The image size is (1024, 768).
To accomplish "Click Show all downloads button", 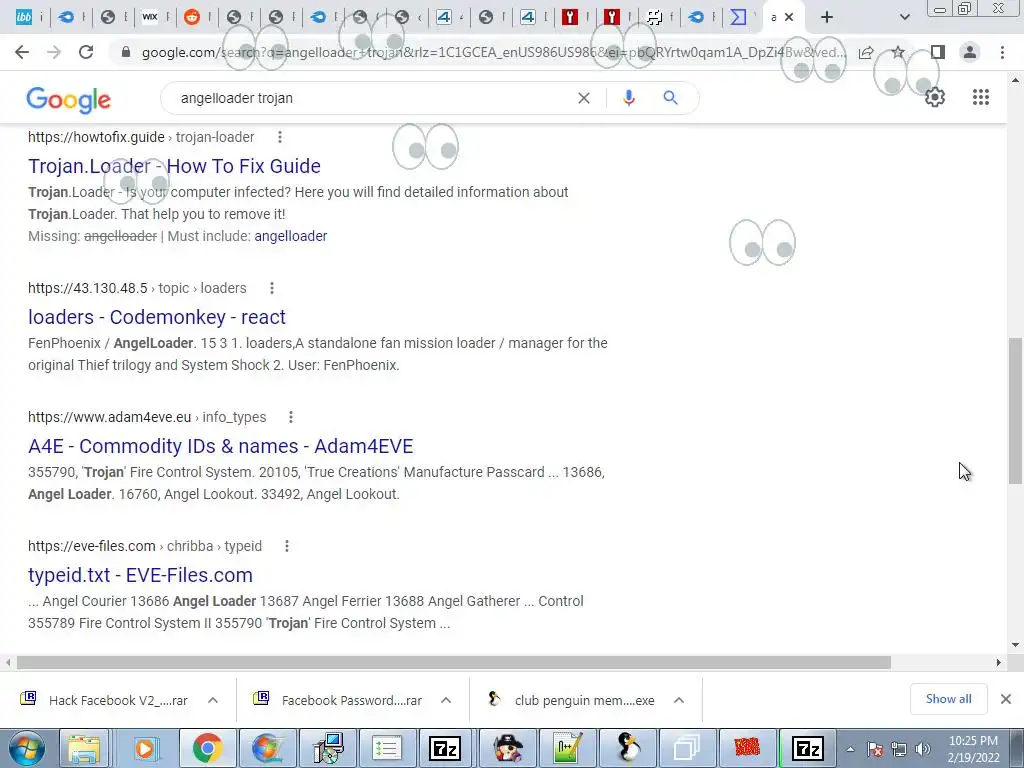I will pos(948,699).
